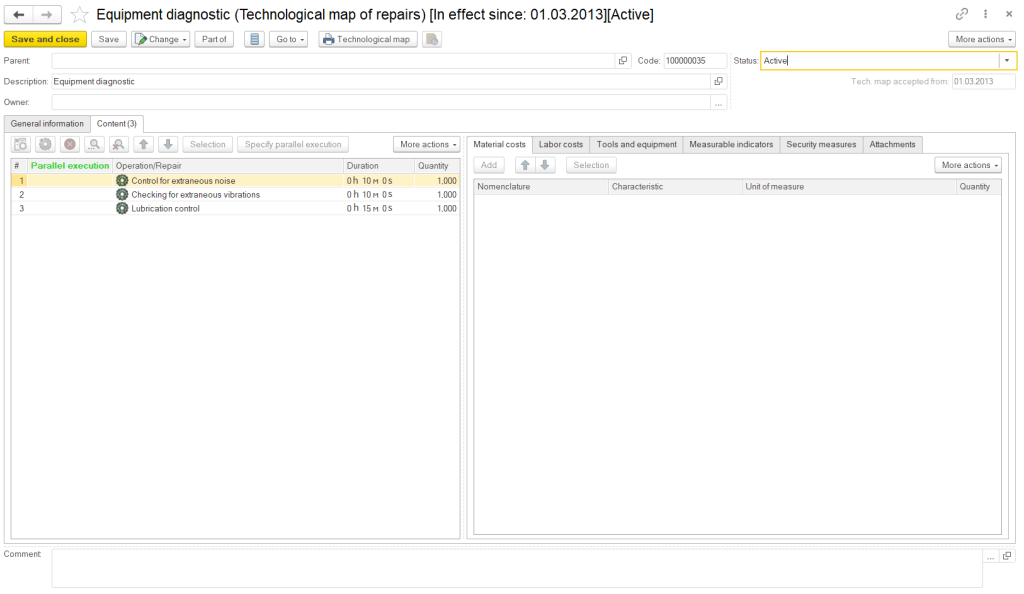Move operation down in the Content list
This screenshot has height=594, width=1024.
[x=168, y=145]
